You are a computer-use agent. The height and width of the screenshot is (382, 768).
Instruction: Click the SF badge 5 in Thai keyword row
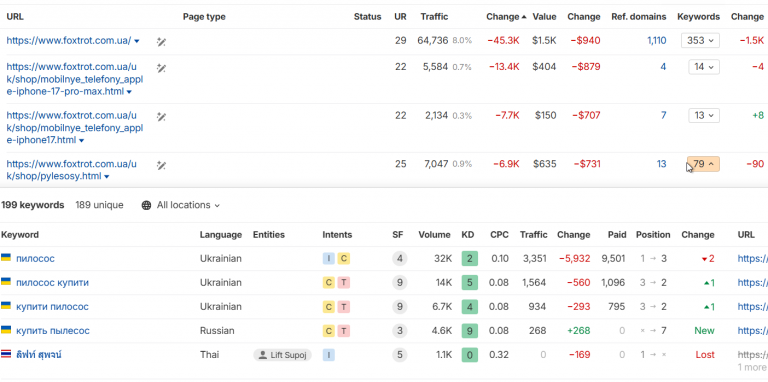[400, 355]
